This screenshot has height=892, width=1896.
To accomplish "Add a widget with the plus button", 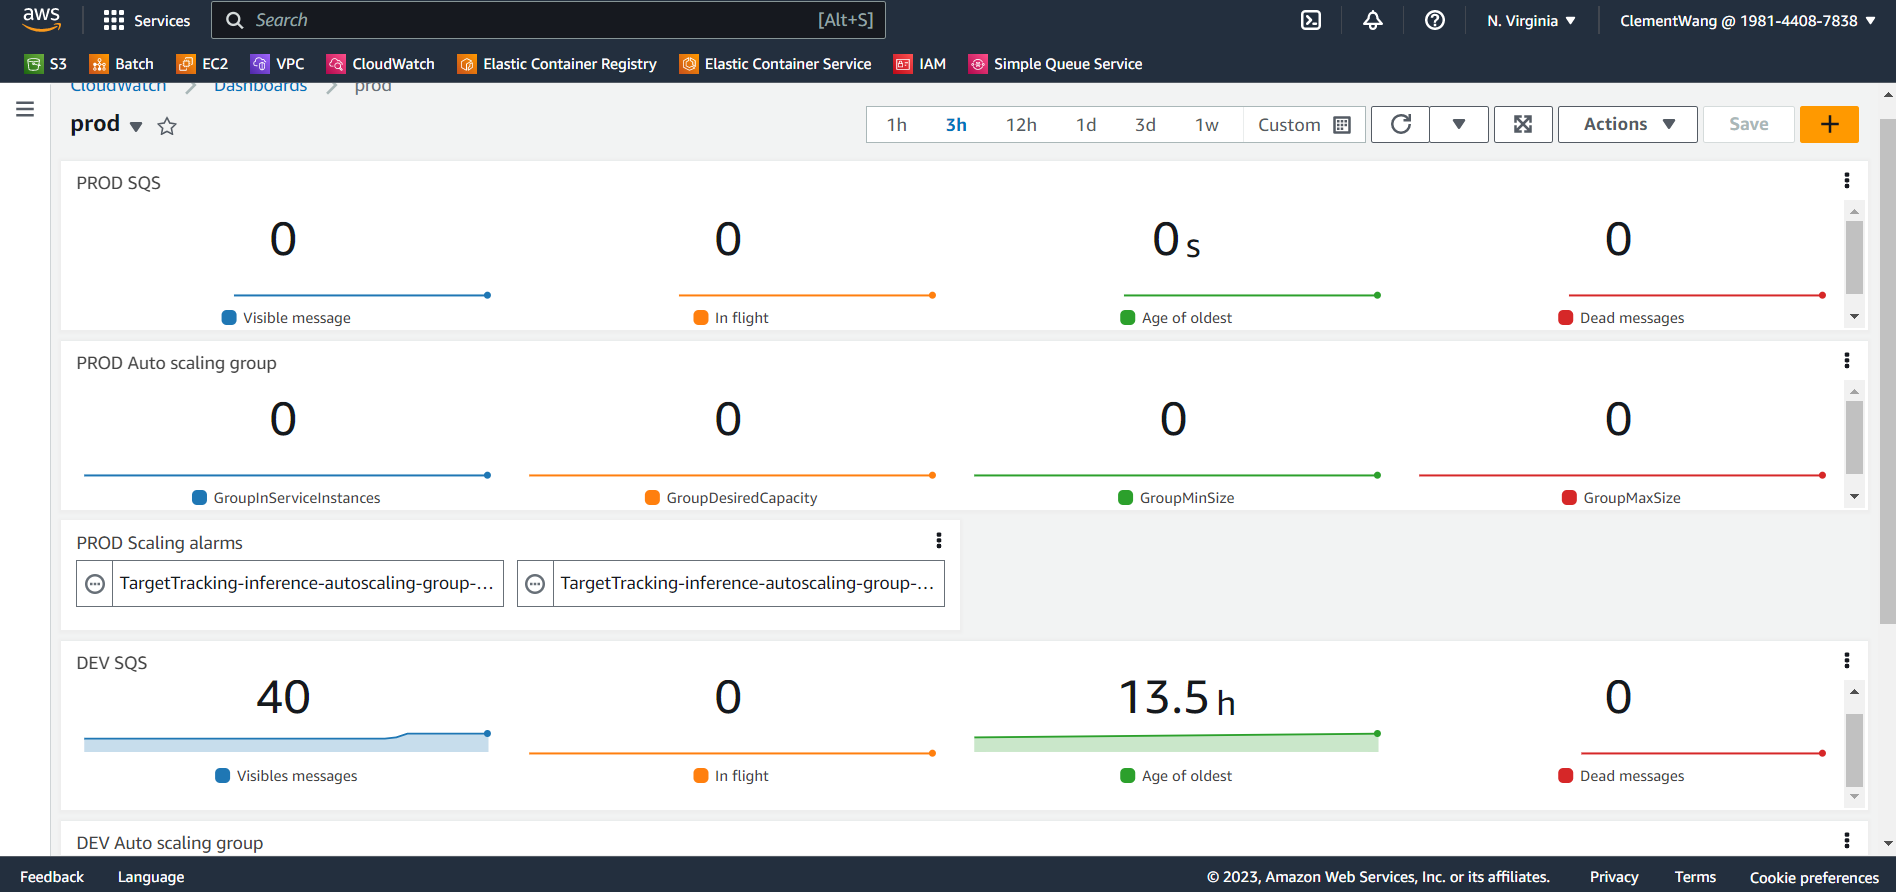I will (x=1828, y=124).
